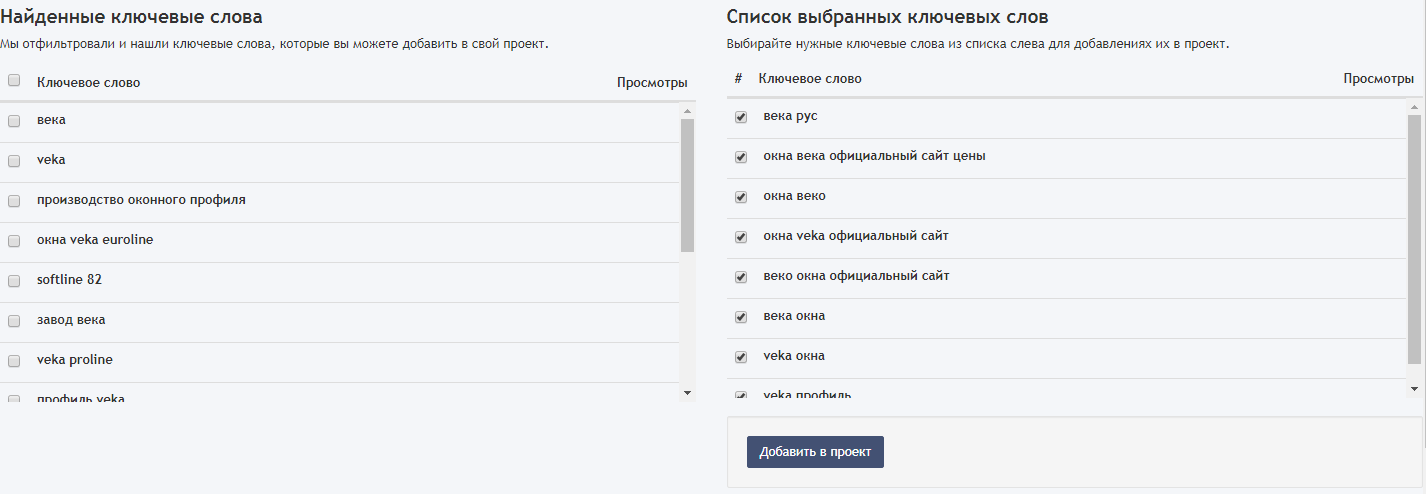This screenshot has width=1426, height=494.
Task: Deselect the 'окна веко' checkbox
Action: pos(741,197)
